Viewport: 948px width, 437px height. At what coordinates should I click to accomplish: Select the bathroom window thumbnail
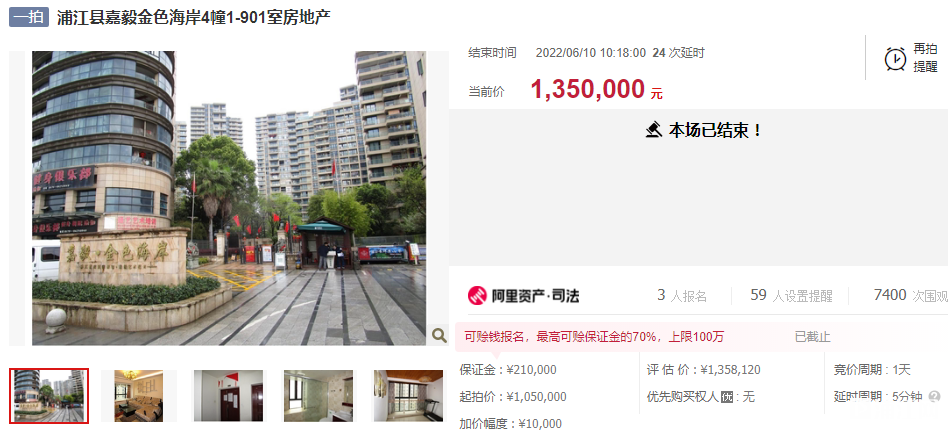click(x=320, y=396)
